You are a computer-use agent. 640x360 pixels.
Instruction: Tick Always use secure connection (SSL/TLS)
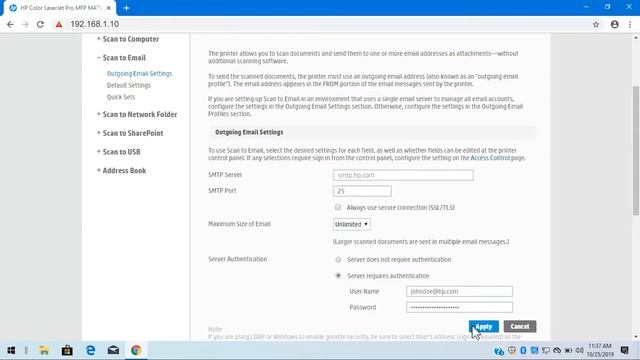point(338,207)
